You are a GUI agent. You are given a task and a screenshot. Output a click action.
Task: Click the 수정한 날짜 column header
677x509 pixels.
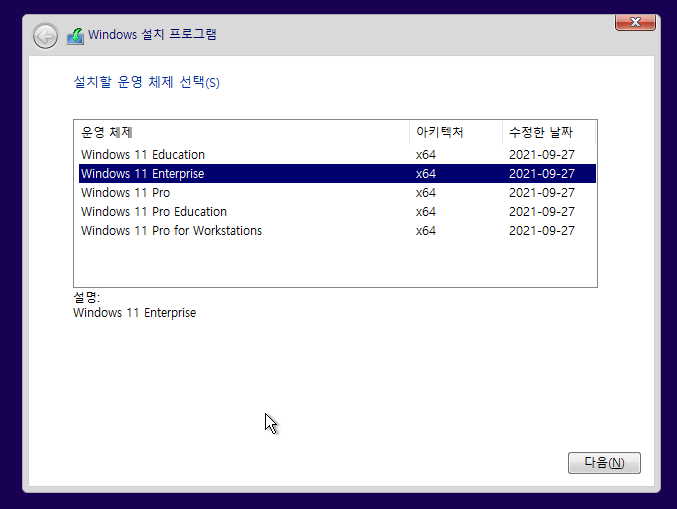pos(549,132)
